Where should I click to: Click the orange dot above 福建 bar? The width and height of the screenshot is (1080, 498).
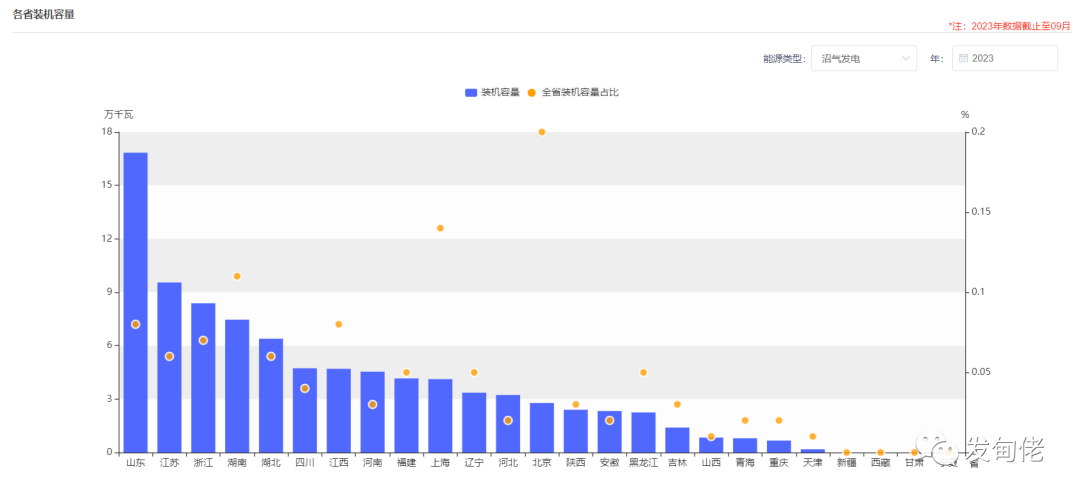tap(406, 372)
